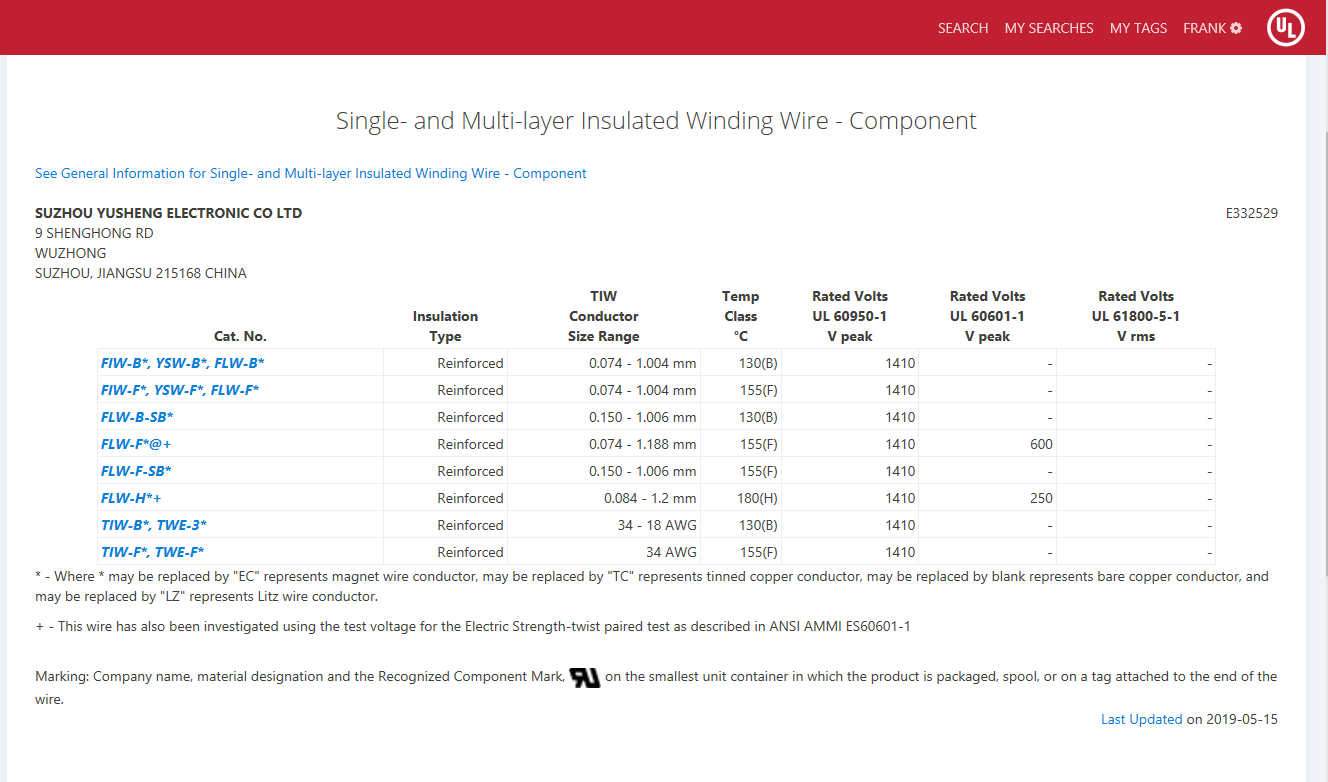The width and height of the screenshot is (1328, 782).
Task: Open MY TAGS in header
Action: click(x=1138, y=28)
